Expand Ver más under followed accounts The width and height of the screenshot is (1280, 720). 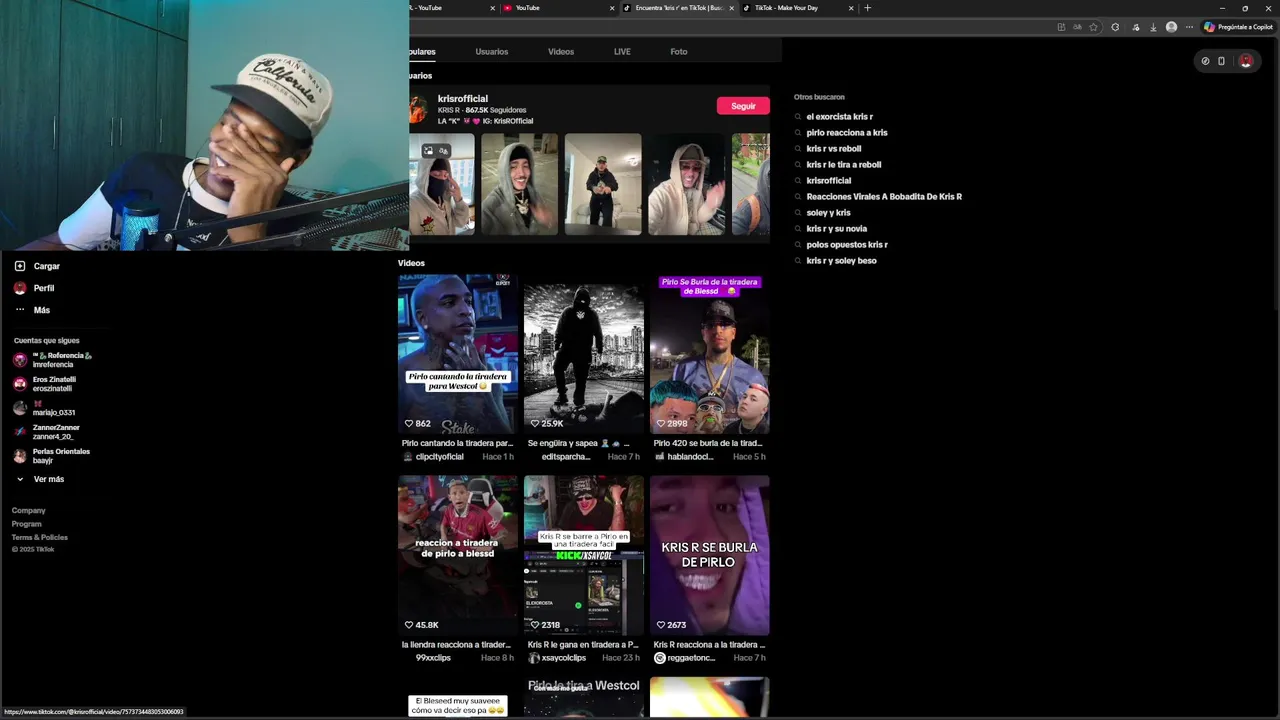(x=40, y=479)
